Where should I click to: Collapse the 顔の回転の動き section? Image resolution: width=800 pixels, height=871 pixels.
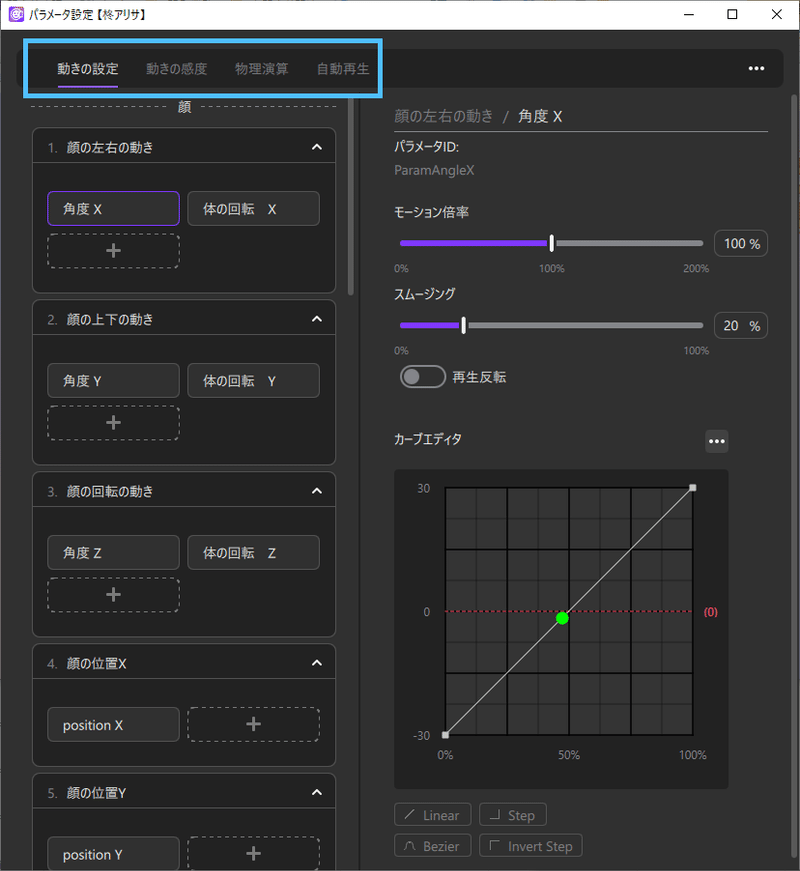pos(317,491)
